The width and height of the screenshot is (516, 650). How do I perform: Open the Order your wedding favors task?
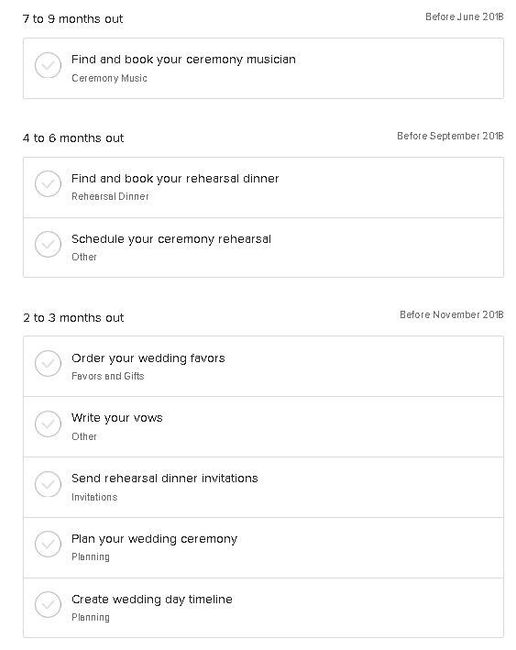[x=148, y=358]
